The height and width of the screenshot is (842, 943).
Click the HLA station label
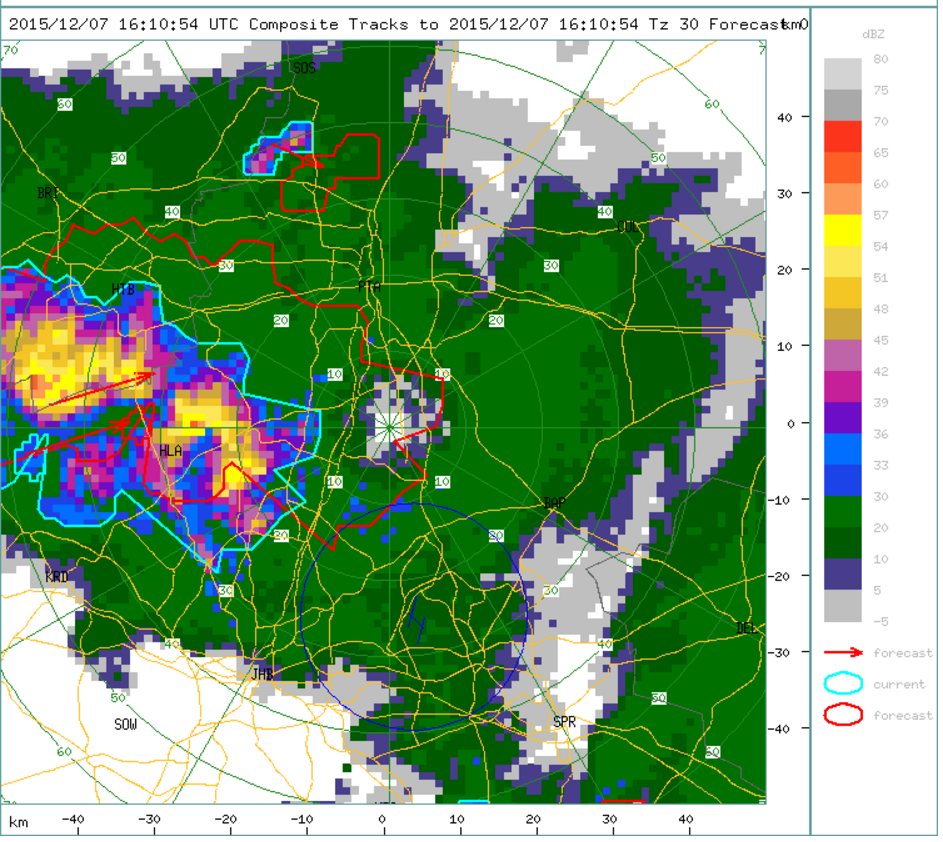coord(172,452)
